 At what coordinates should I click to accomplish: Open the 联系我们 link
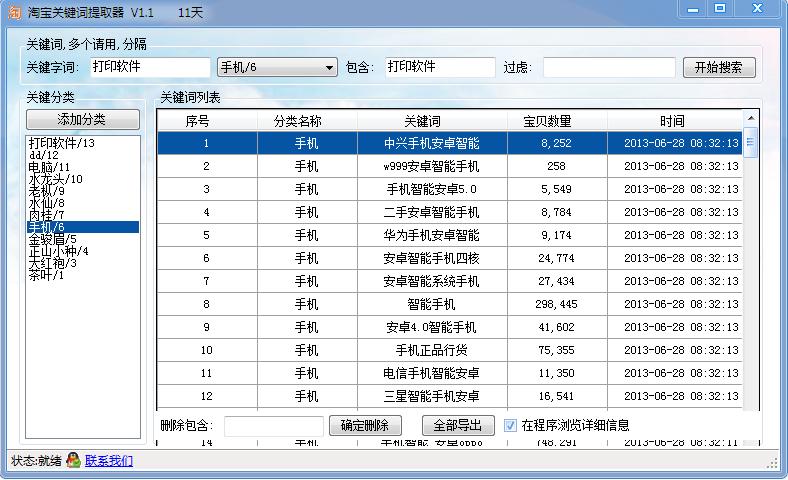tap(109, 461)
